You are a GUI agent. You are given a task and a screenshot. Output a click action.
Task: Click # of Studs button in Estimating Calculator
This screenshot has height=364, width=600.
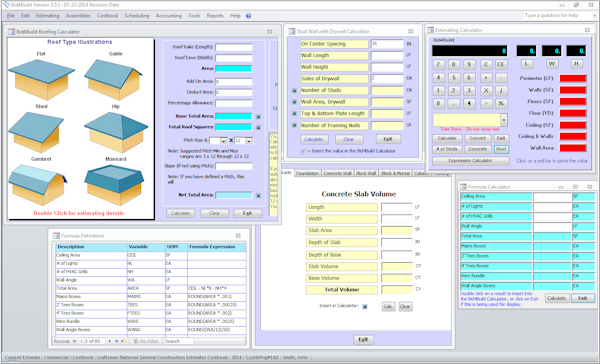tap(447, 149)
